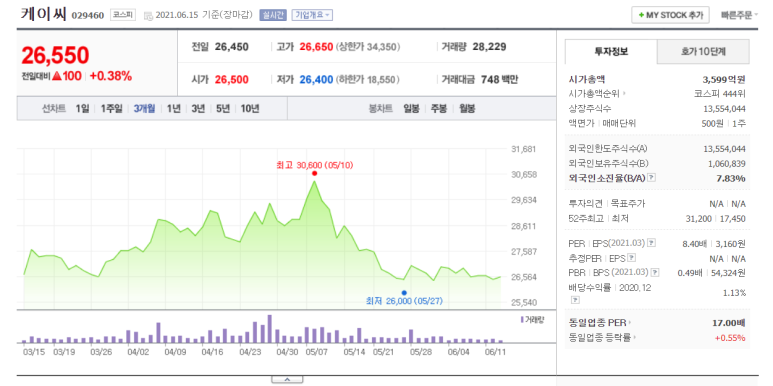Select the 월봉 candle chart
Viewport: 773px width, 386px height.
pos(467,108)
